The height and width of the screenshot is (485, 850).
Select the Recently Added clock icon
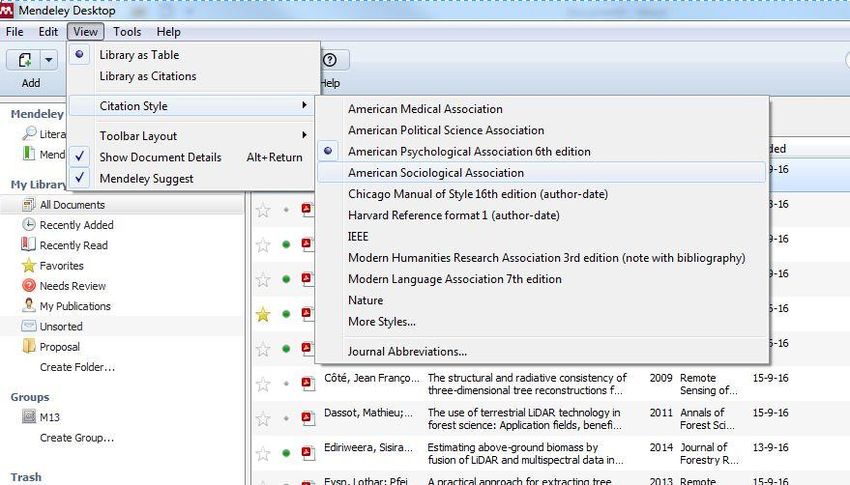29,224
